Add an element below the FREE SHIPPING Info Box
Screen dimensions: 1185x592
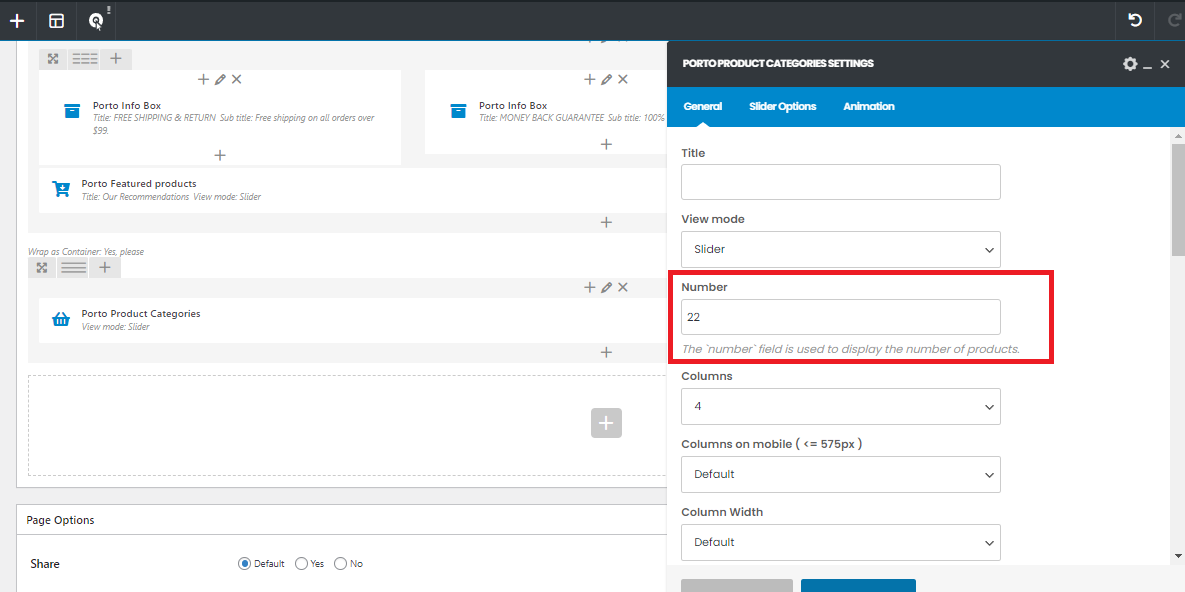[220, 155]
